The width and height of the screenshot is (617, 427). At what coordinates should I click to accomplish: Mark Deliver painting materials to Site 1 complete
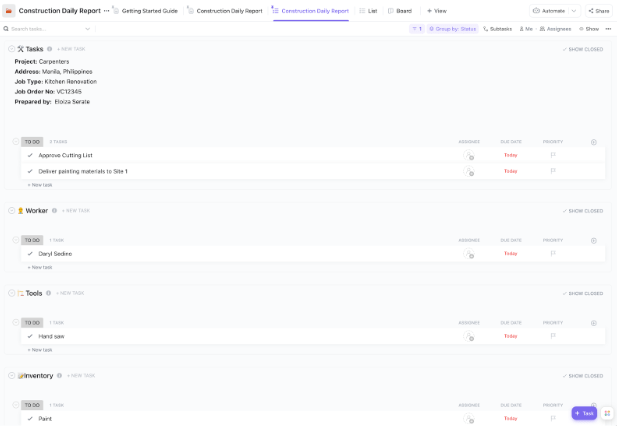pos(30,171)
